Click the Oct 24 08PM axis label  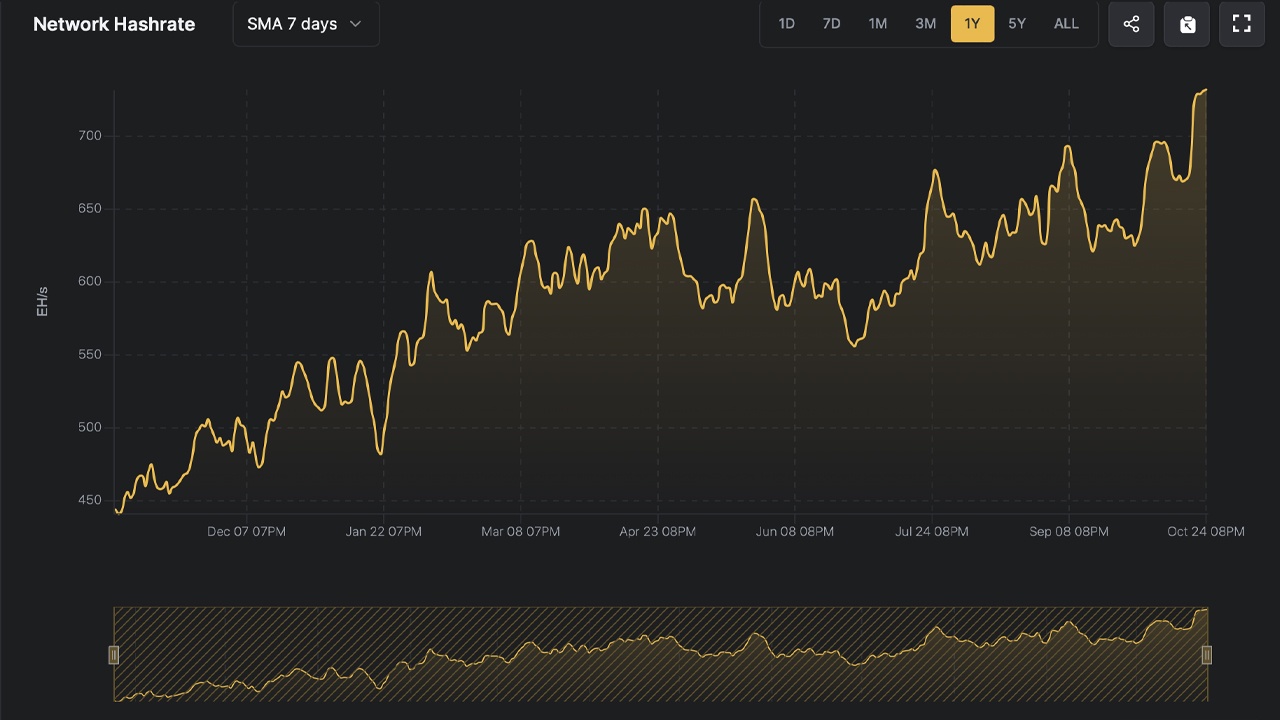1206,532
